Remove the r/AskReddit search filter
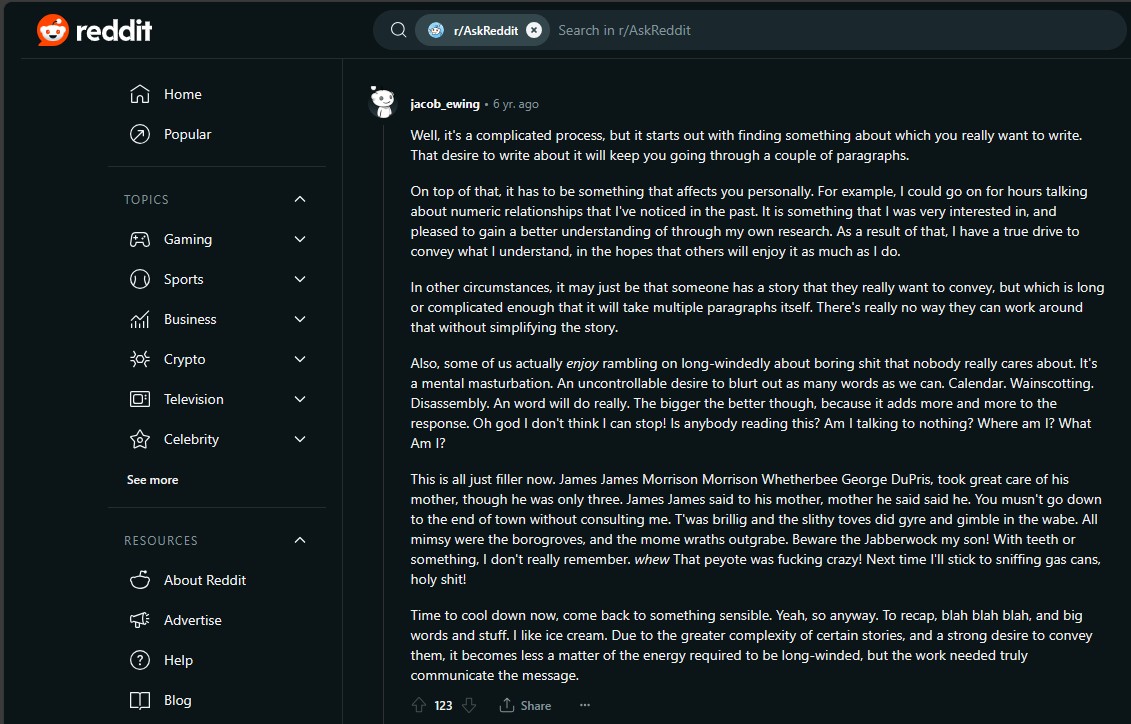 [x=534, y=30]
